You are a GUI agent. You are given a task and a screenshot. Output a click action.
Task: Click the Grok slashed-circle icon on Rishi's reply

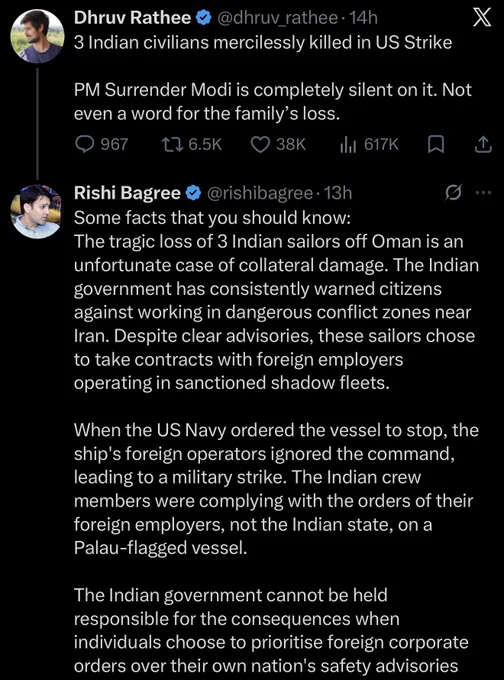[453, 193]
